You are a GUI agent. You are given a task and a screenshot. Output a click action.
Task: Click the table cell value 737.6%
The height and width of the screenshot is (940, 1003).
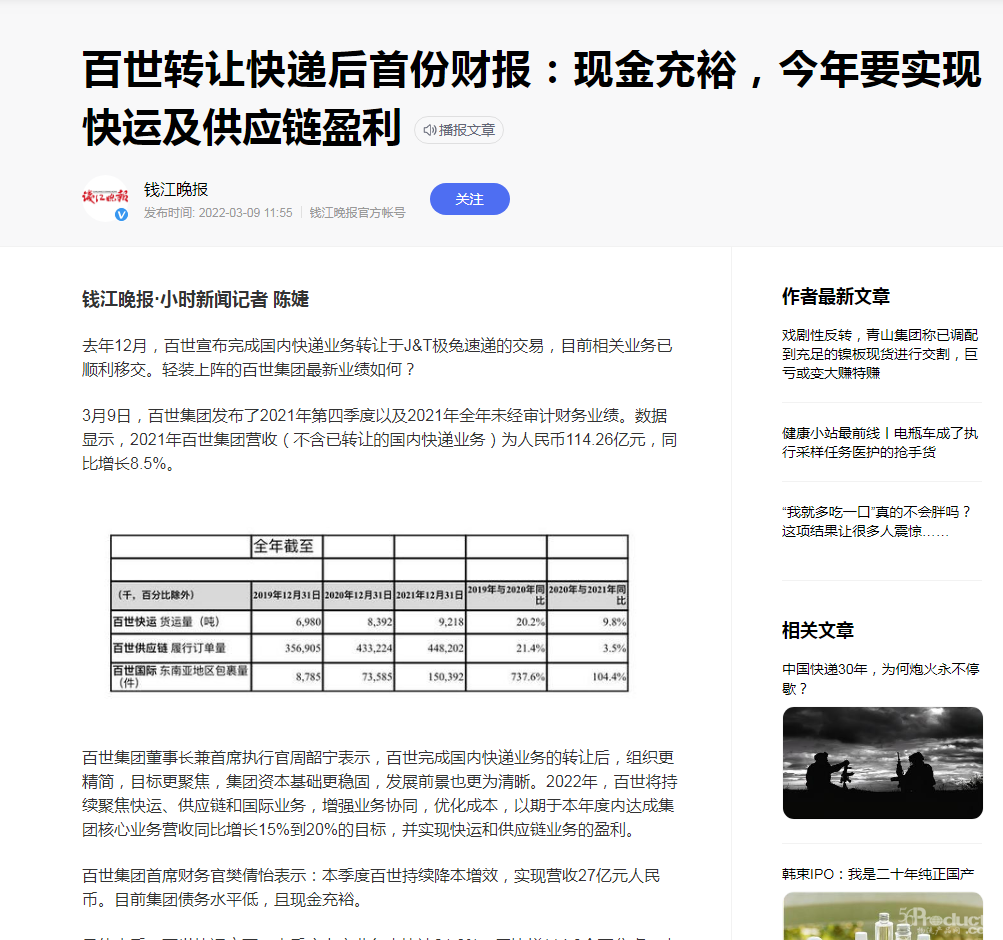click(x=506, y=677)
